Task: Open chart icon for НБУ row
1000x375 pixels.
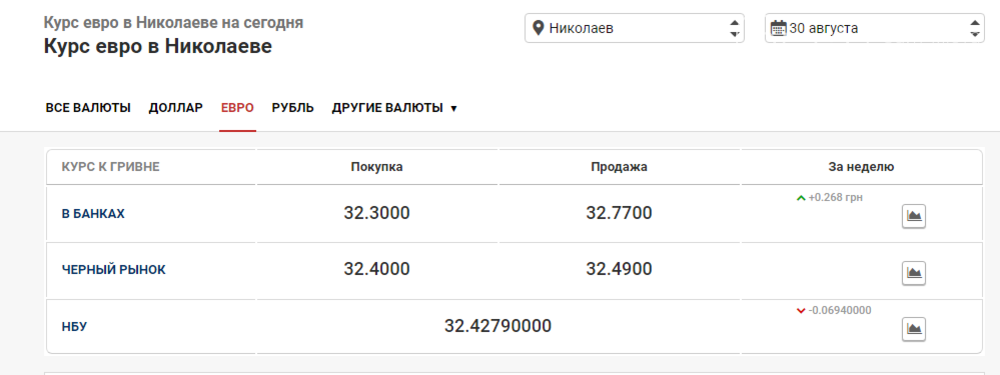Action: coord(913,329)
